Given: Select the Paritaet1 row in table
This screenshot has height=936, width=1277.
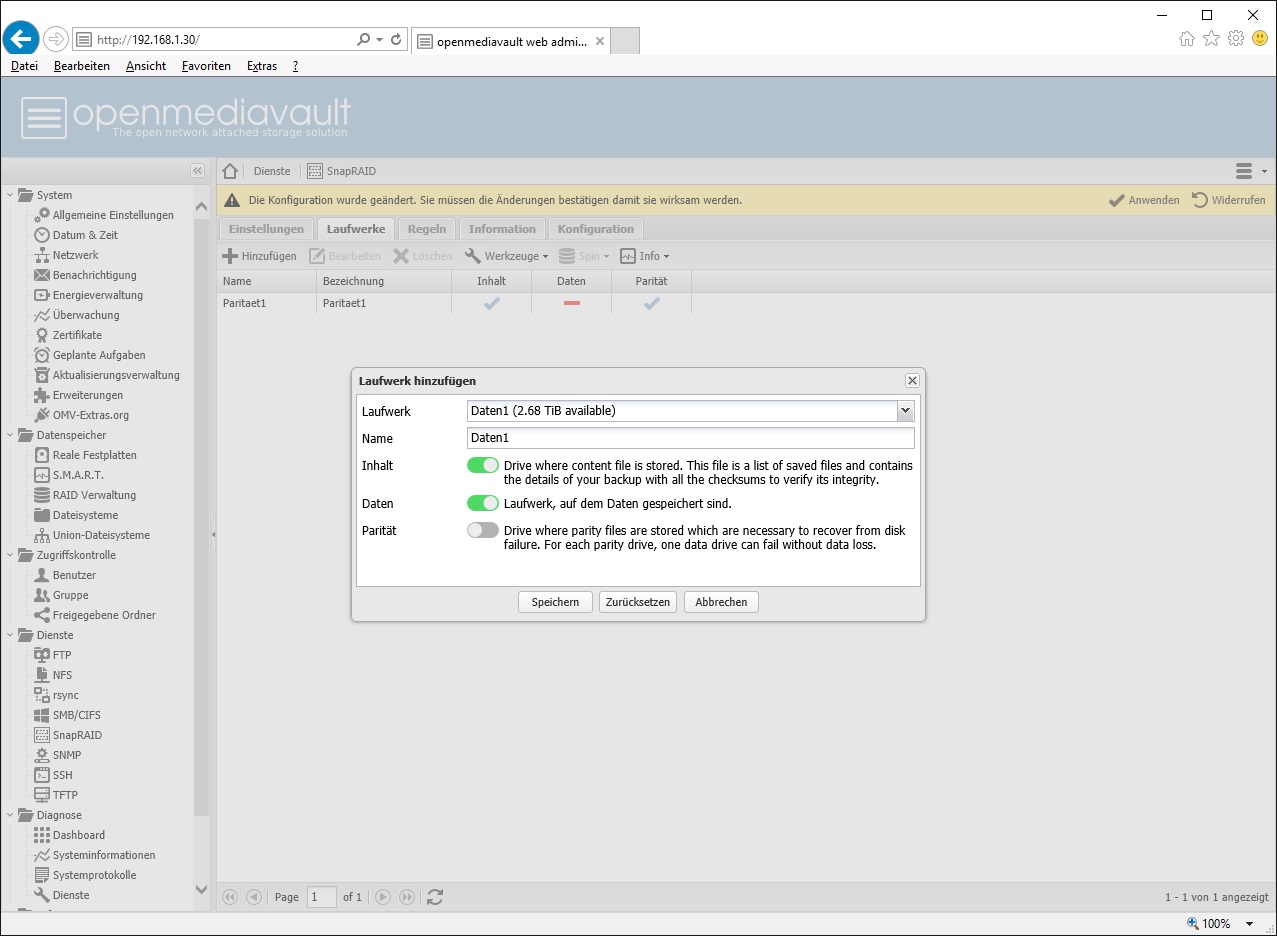Looking at the screenshot, I should point(454,303).
